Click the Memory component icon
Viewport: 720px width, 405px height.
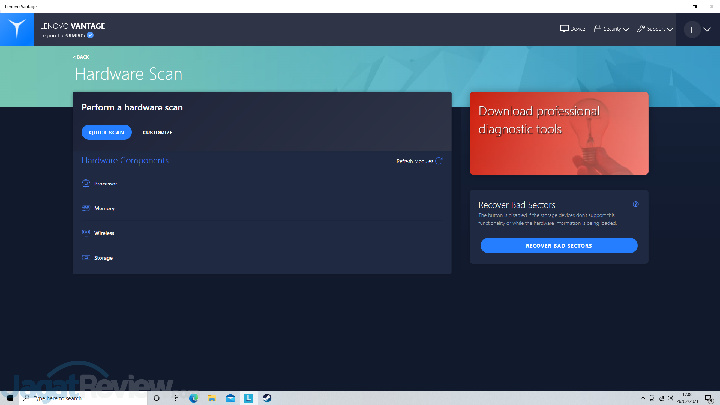coord(86,208)
